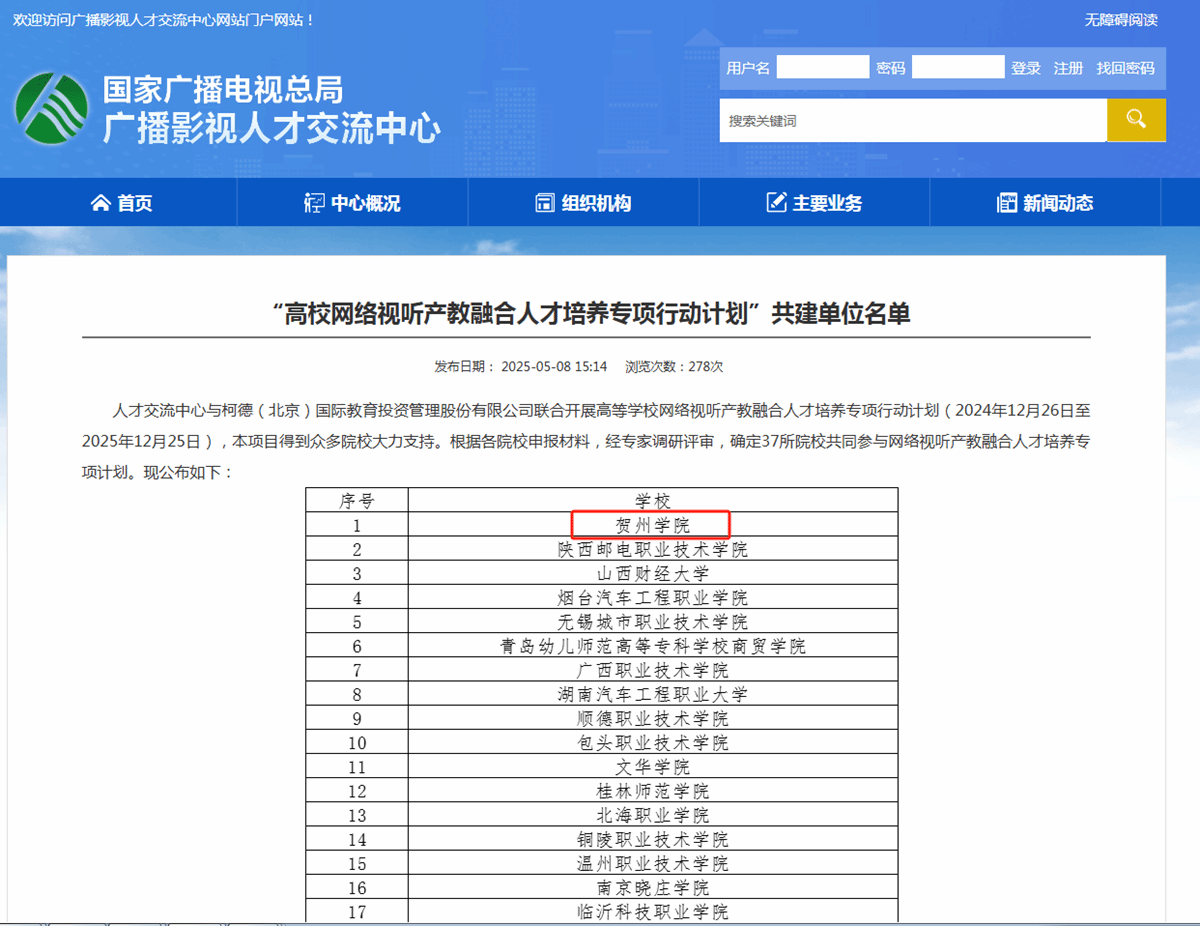
Task: Click the 广西职业技术学院 cell
Action: [x=653, y=670]
